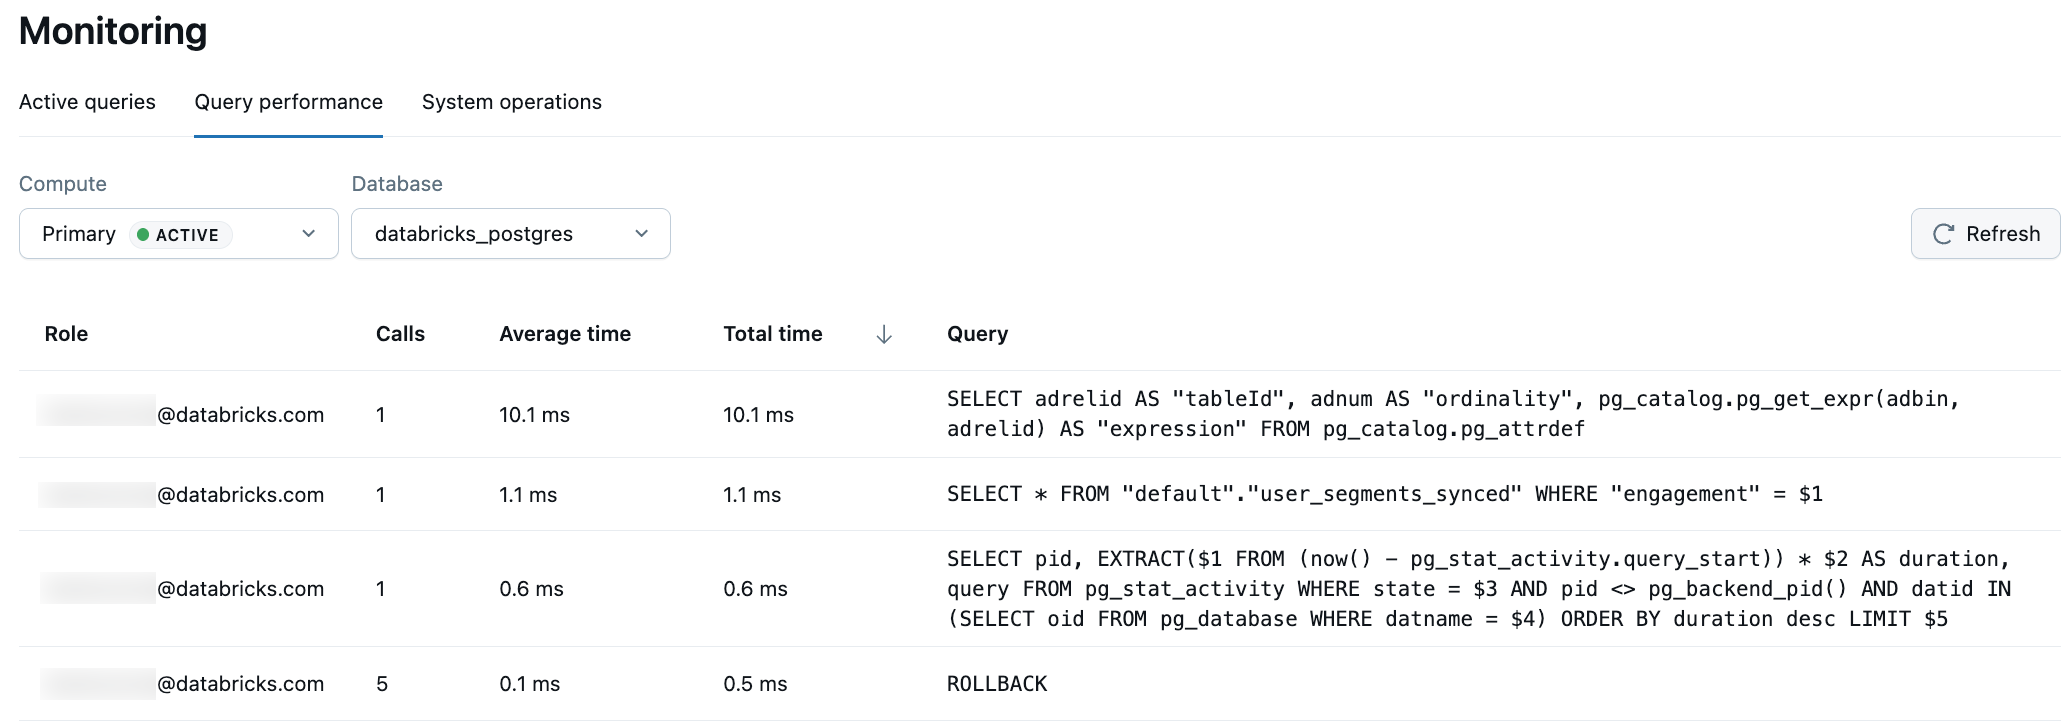
Task: Open the System operations tab
Action: pos(511,102)
